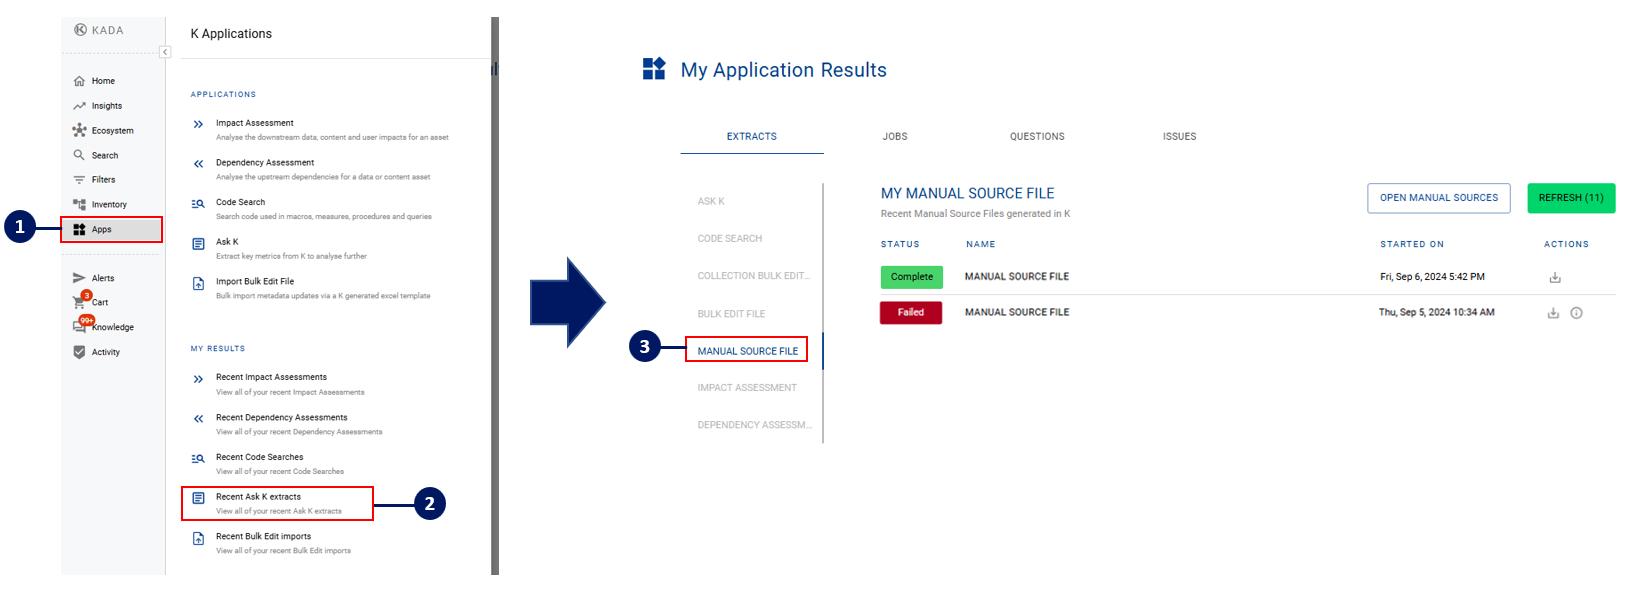Viewport: 1632px width, 590px height.
Task: Open the Knowledge icon with 99+ badge
Action: coord(80,326)
